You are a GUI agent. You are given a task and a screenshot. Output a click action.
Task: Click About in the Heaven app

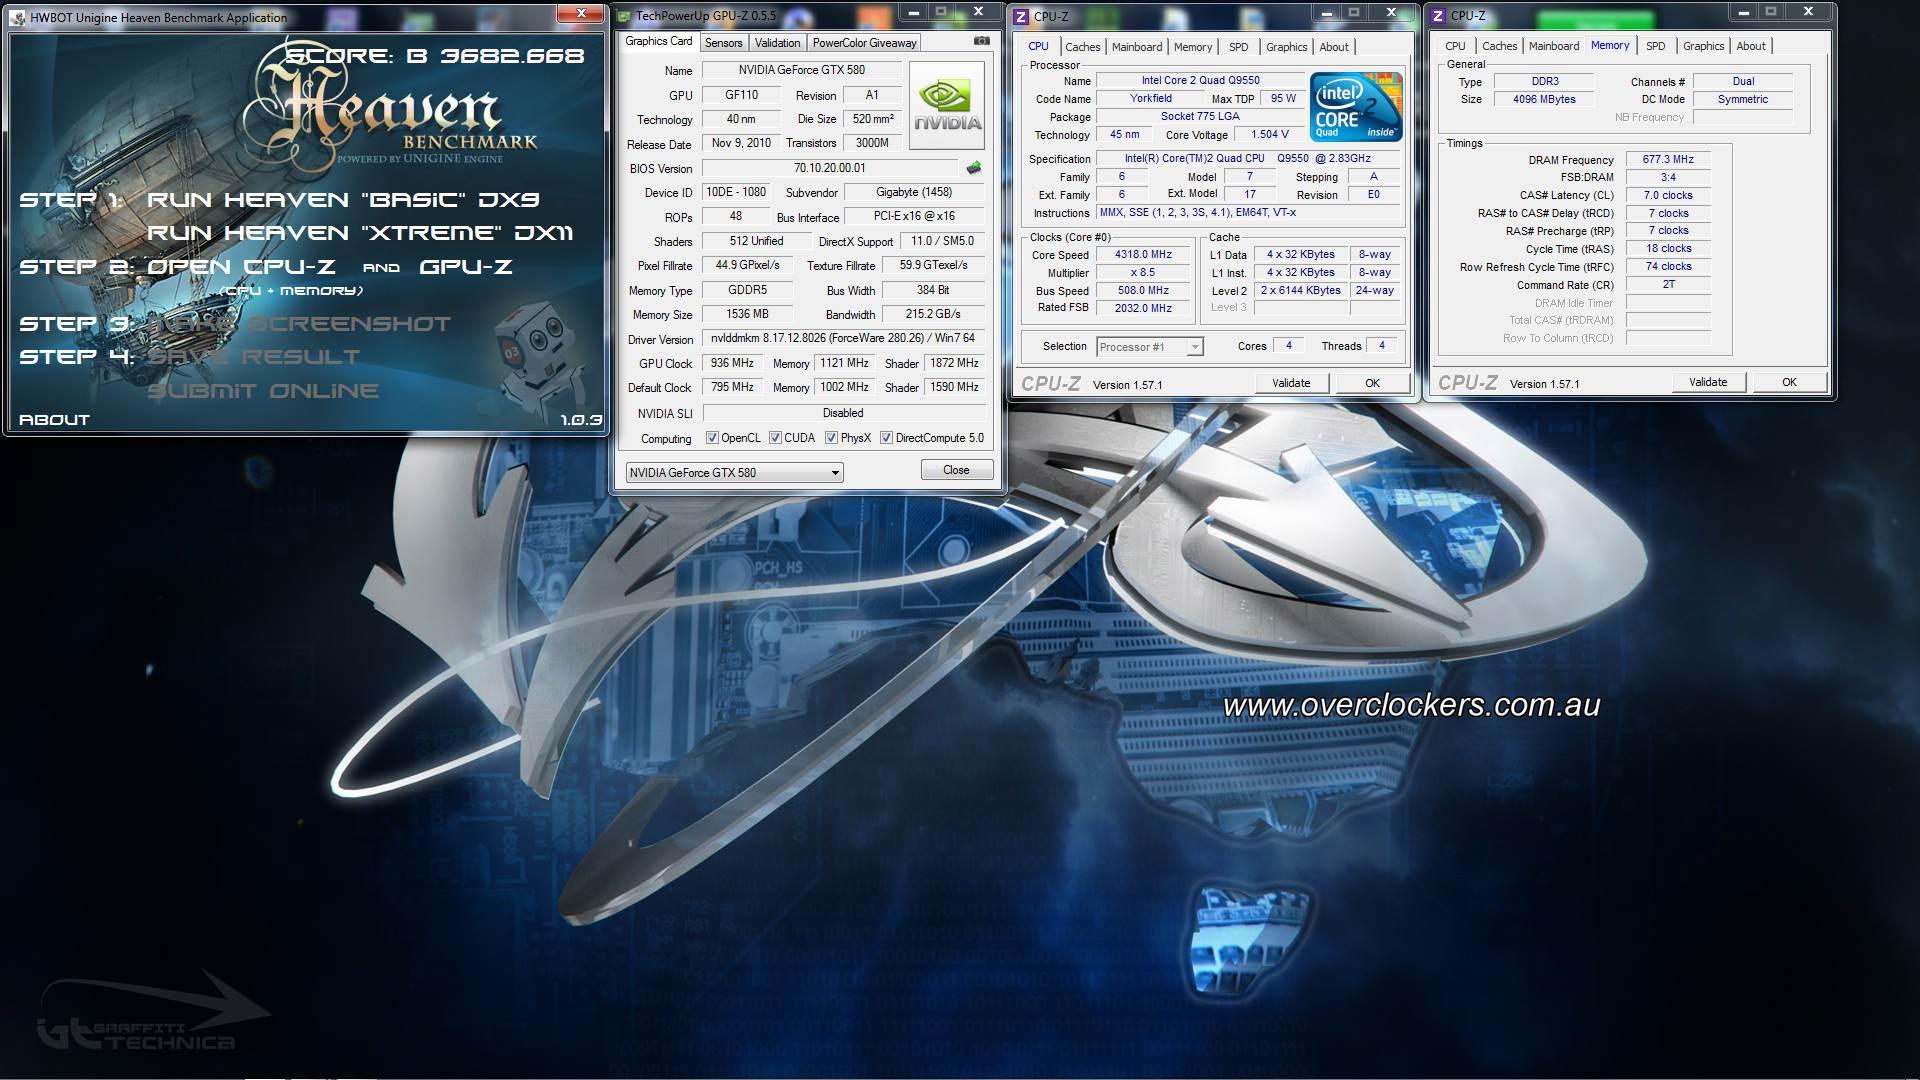[54, 420]
